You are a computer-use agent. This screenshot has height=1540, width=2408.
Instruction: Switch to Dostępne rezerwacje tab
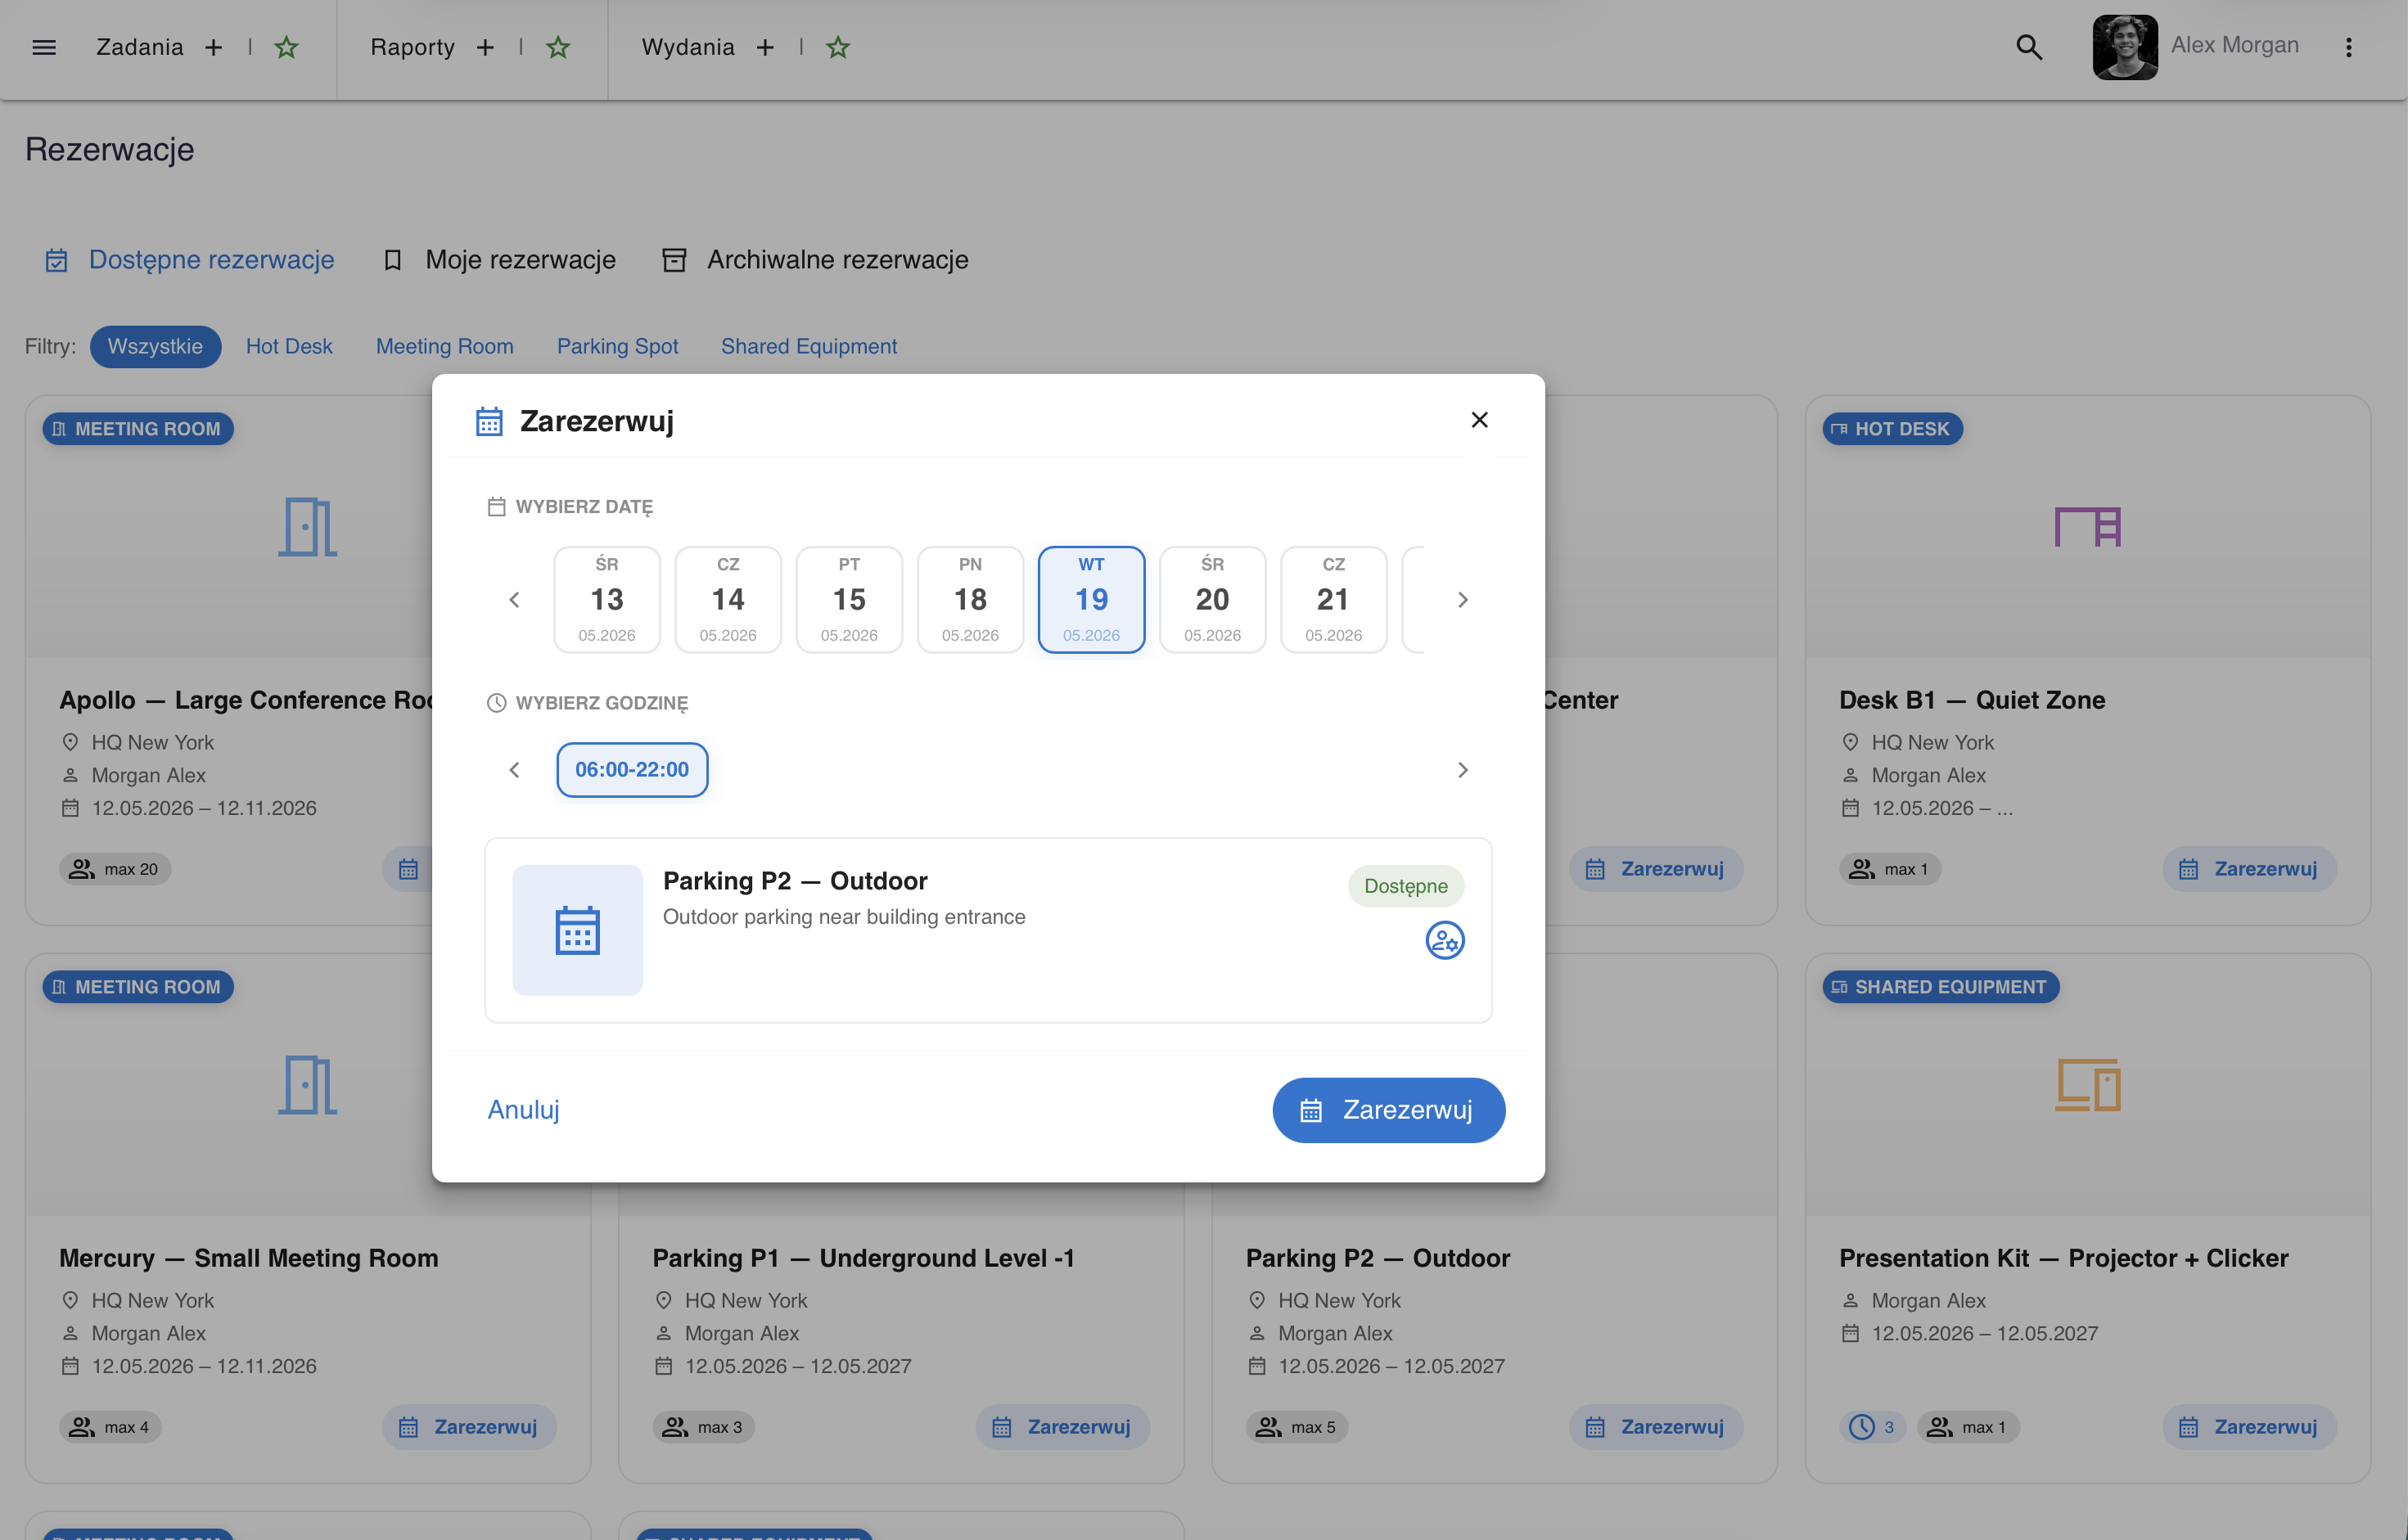tap(190, 260)
